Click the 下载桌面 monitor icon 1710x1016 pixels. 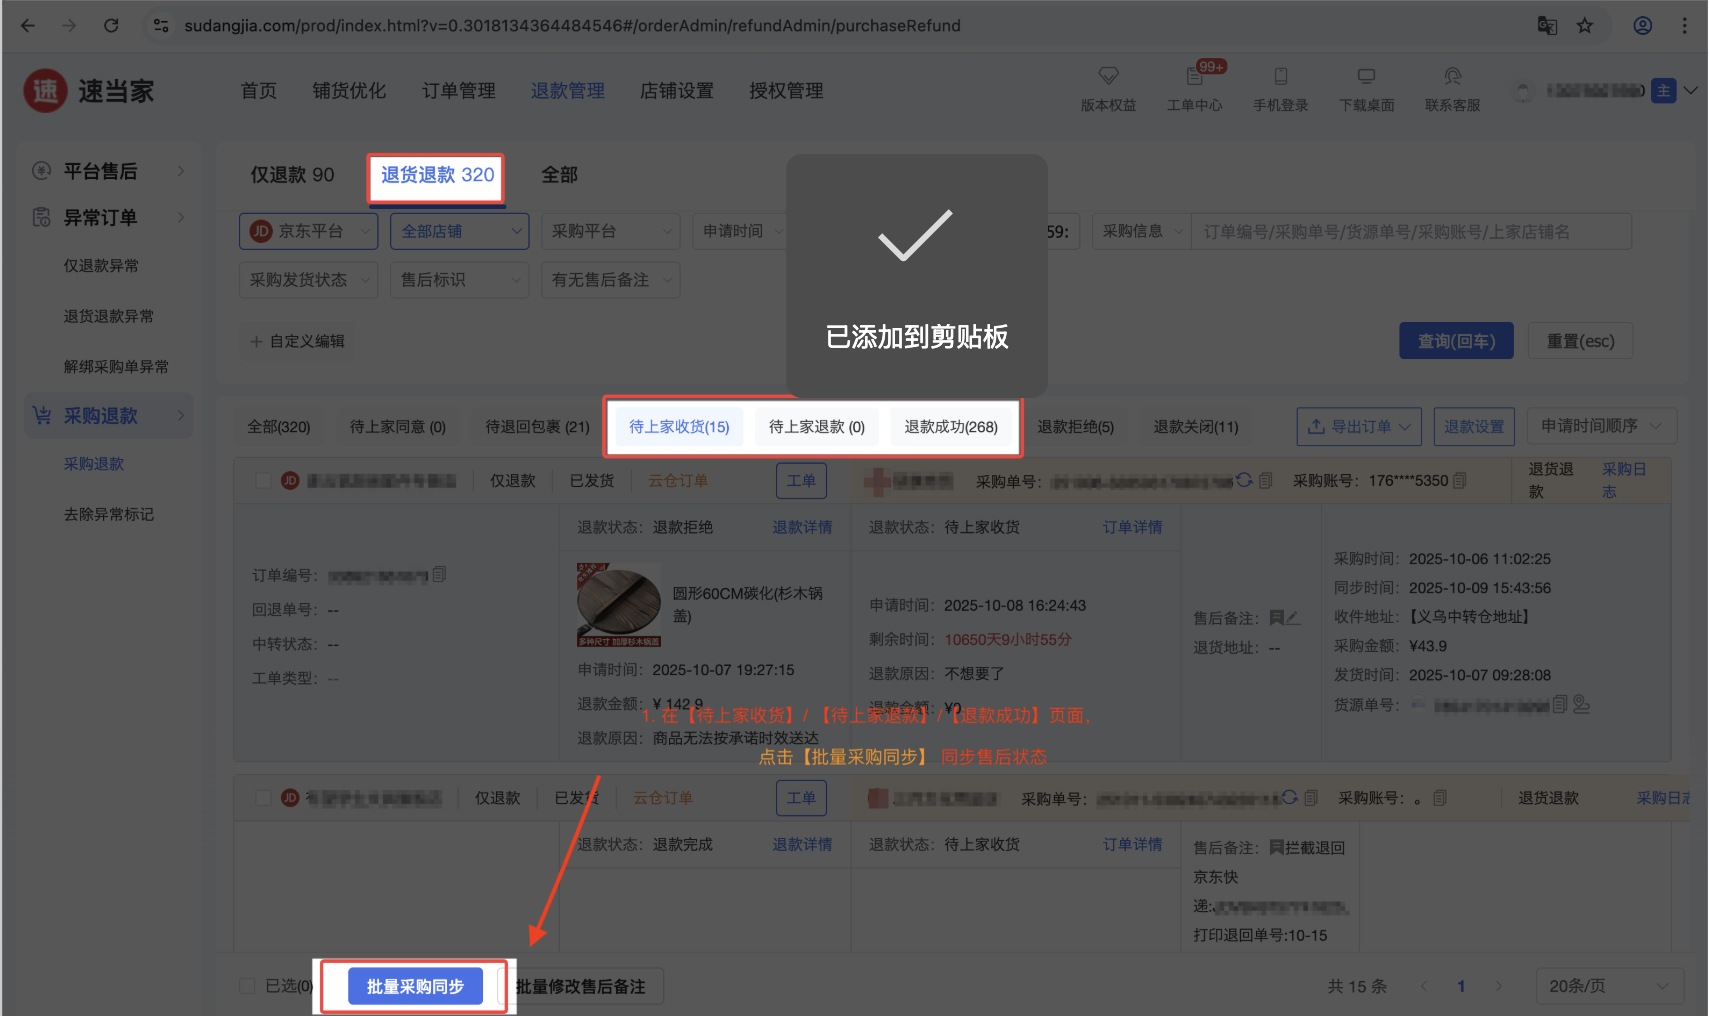(1366, 76)
